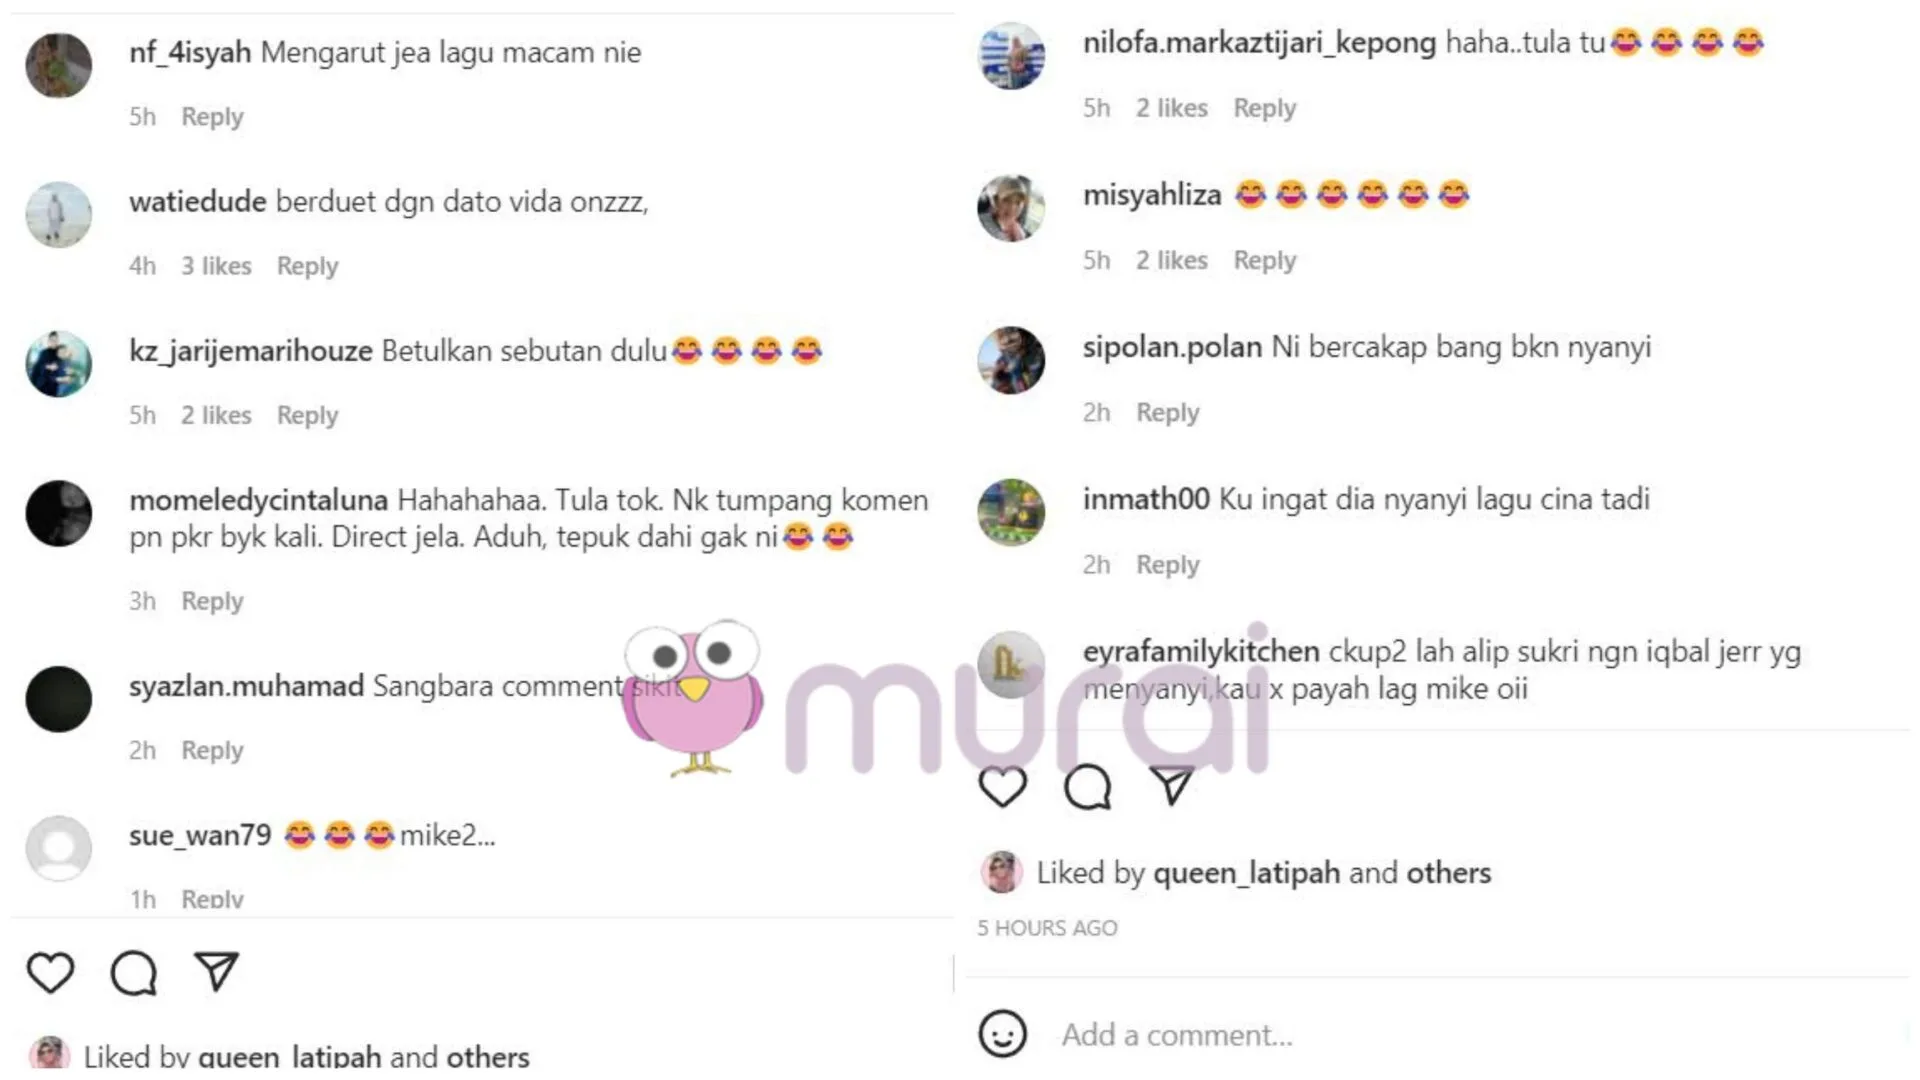
Task: Open nf_4isyah profile picture
Action: (x=59, y=66)
